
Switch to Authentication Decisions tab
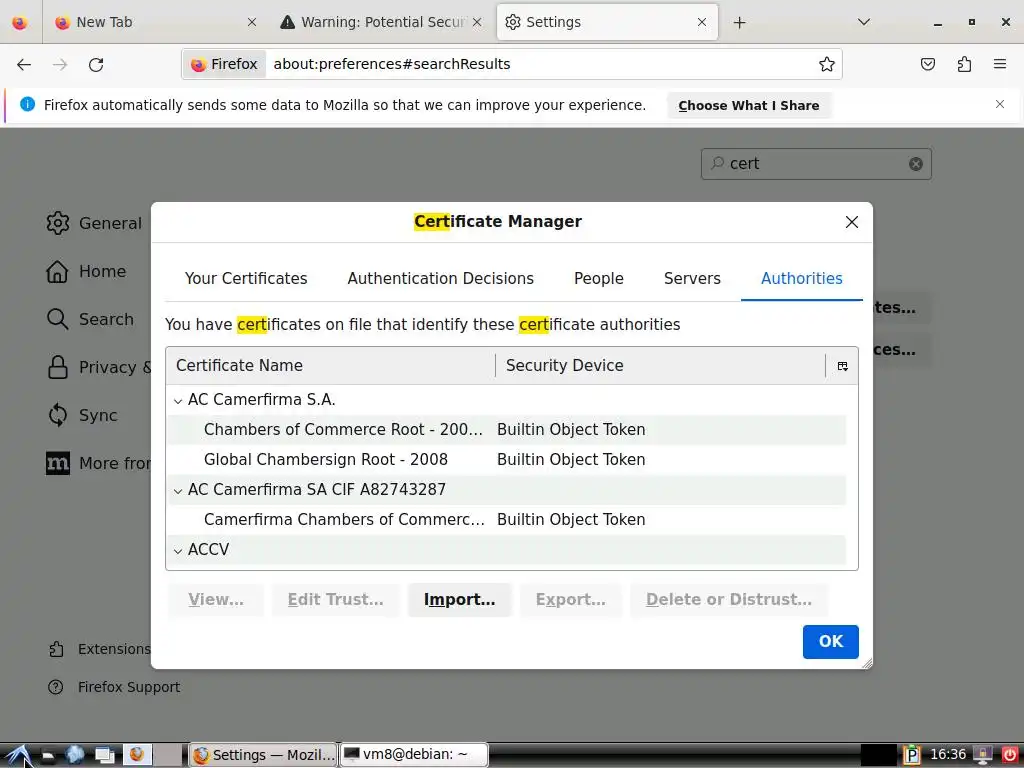[x=441, y=279]
